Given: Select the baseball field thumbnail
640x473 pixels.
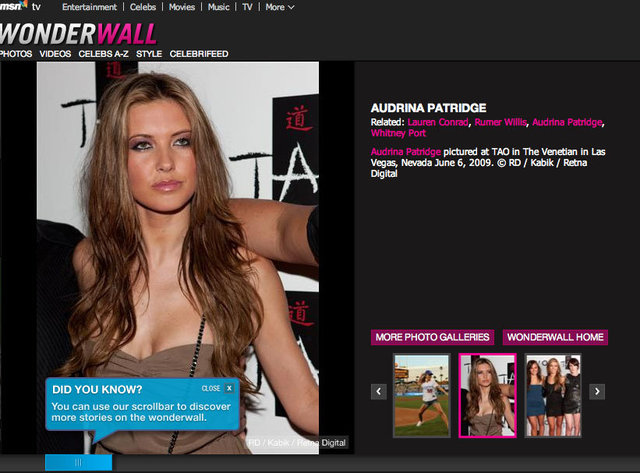Looking at the screenshot, I should coord(422,395).
